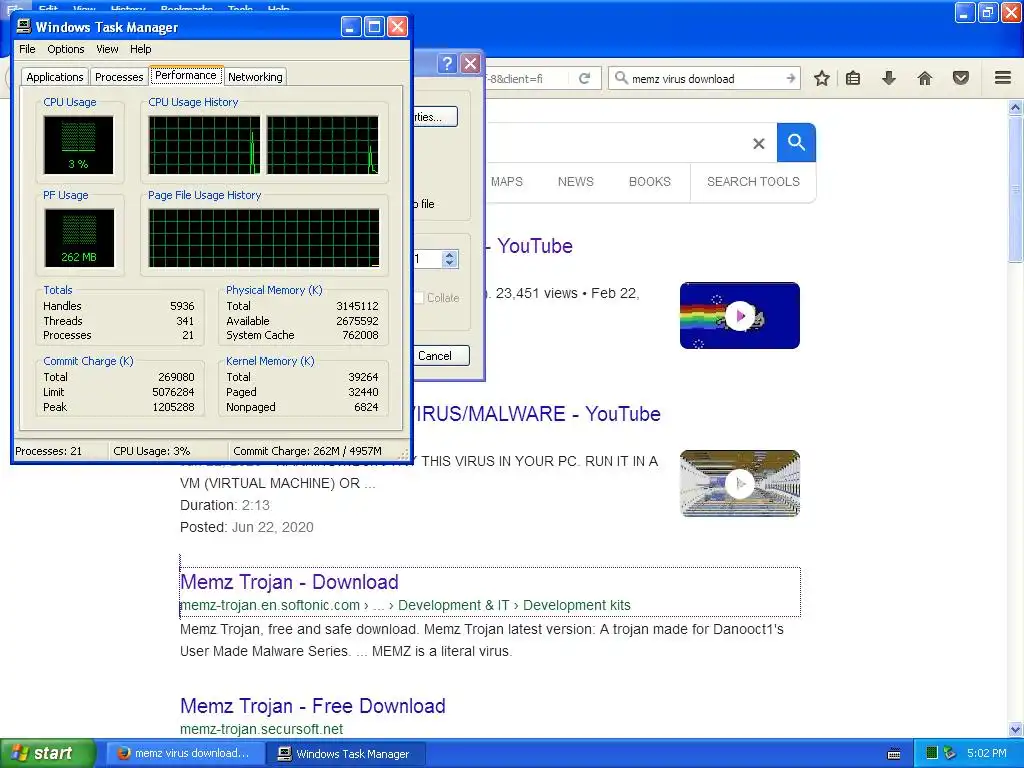Switch to Firefox memz virus download taskbar item
1024x768 pixels.
click(185, 754)
